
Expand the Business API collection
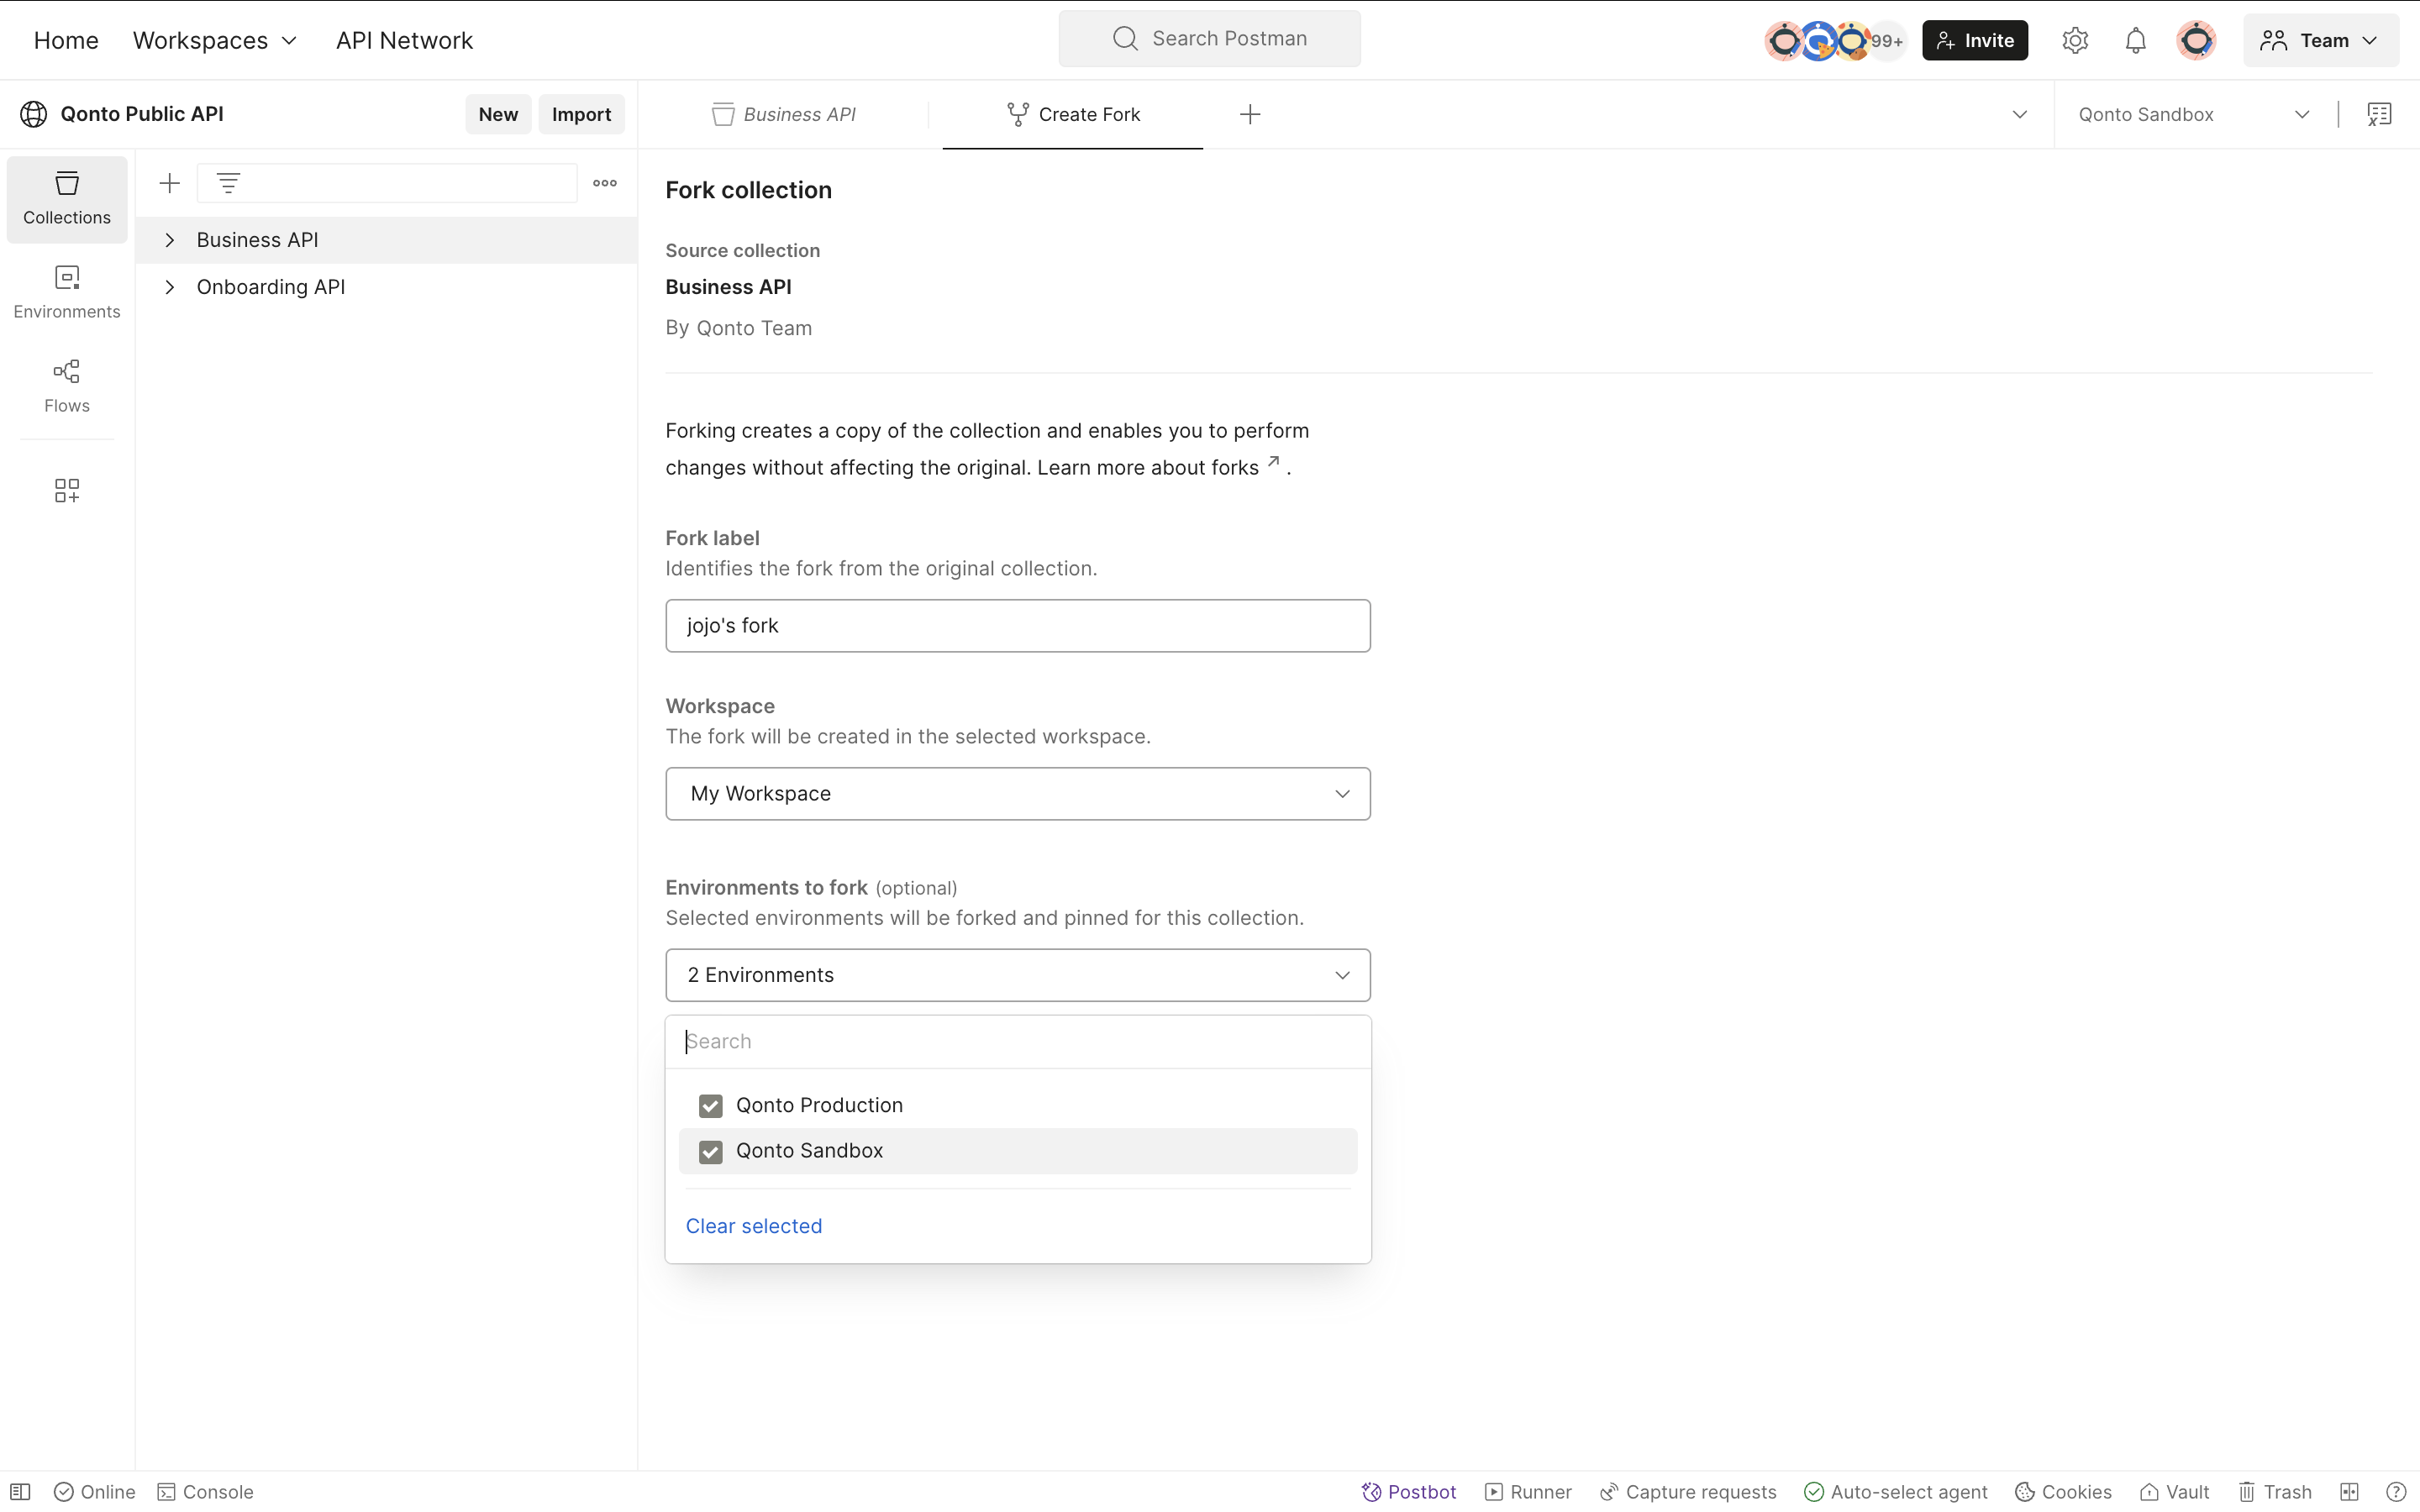point(170,240)
